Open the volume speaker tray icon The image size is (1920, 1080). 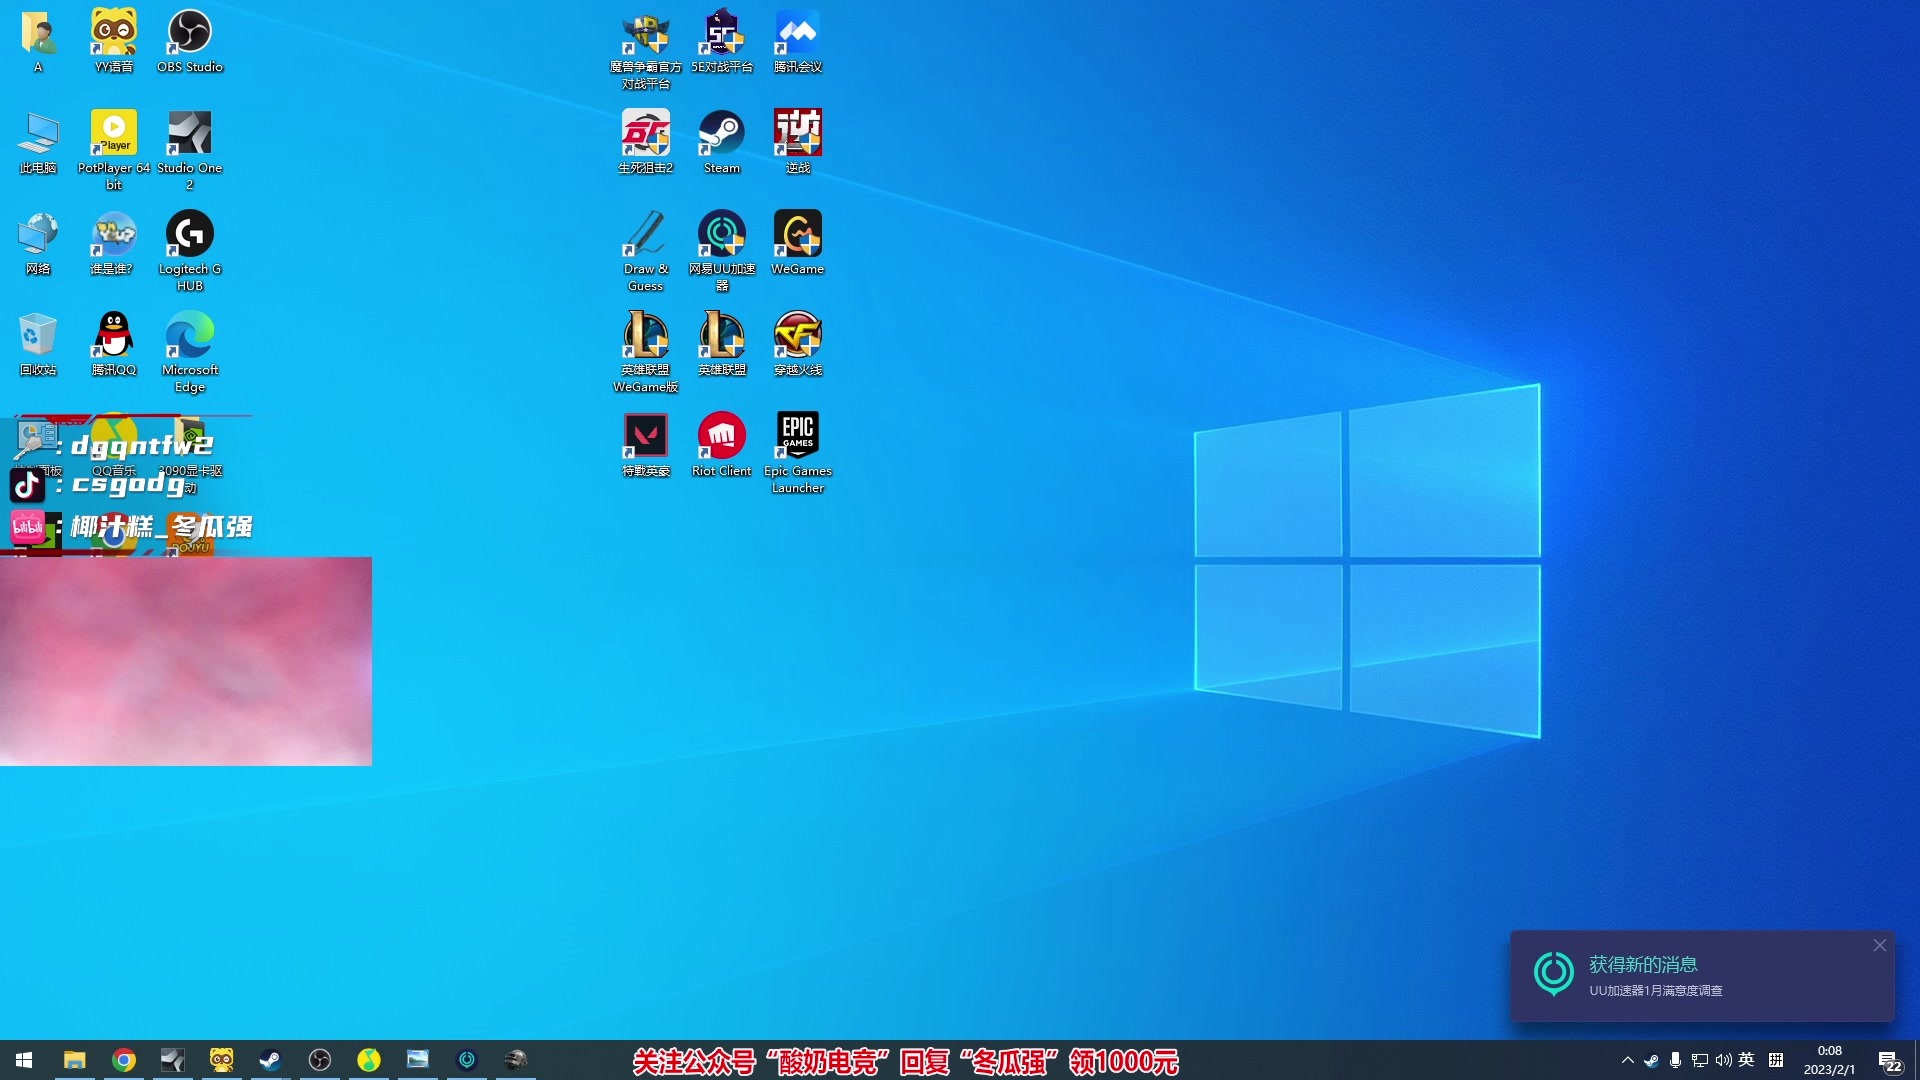coord(1723,1060)
